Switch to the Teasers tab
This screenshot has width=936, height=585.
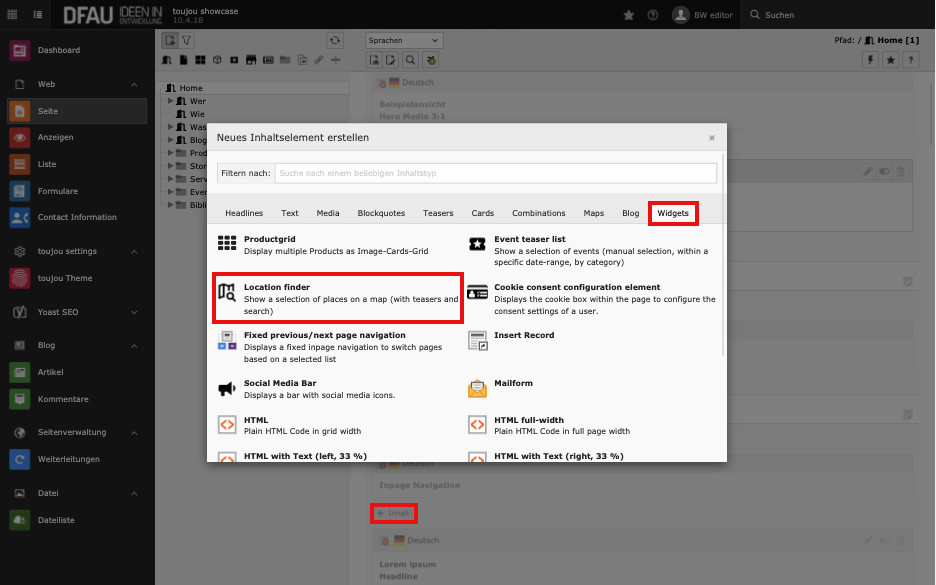438,213
